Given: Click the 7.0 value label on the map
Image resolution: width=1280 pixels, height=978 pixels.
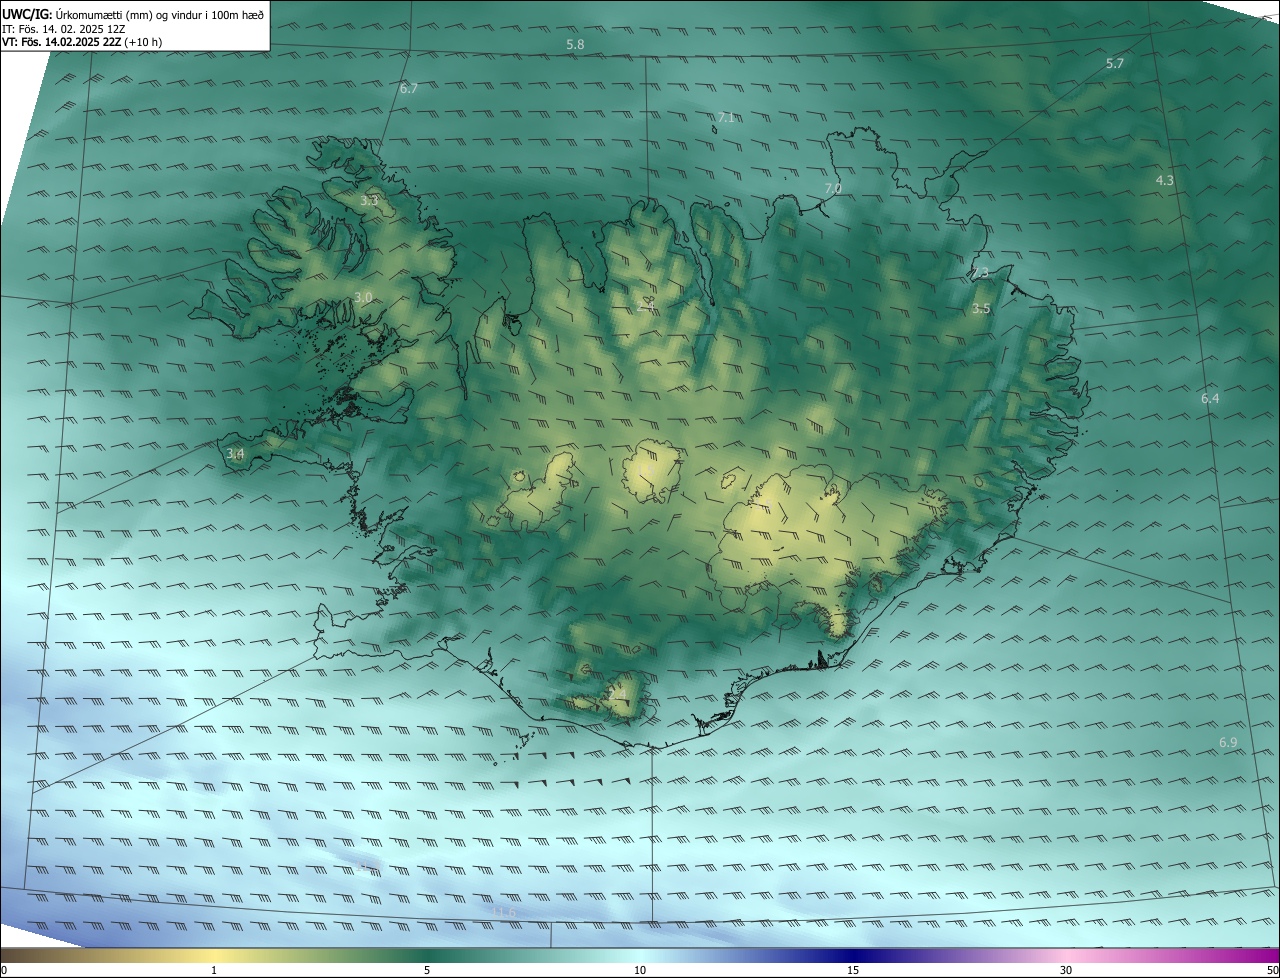Looking at the screenshot, I should pos(833,189).
